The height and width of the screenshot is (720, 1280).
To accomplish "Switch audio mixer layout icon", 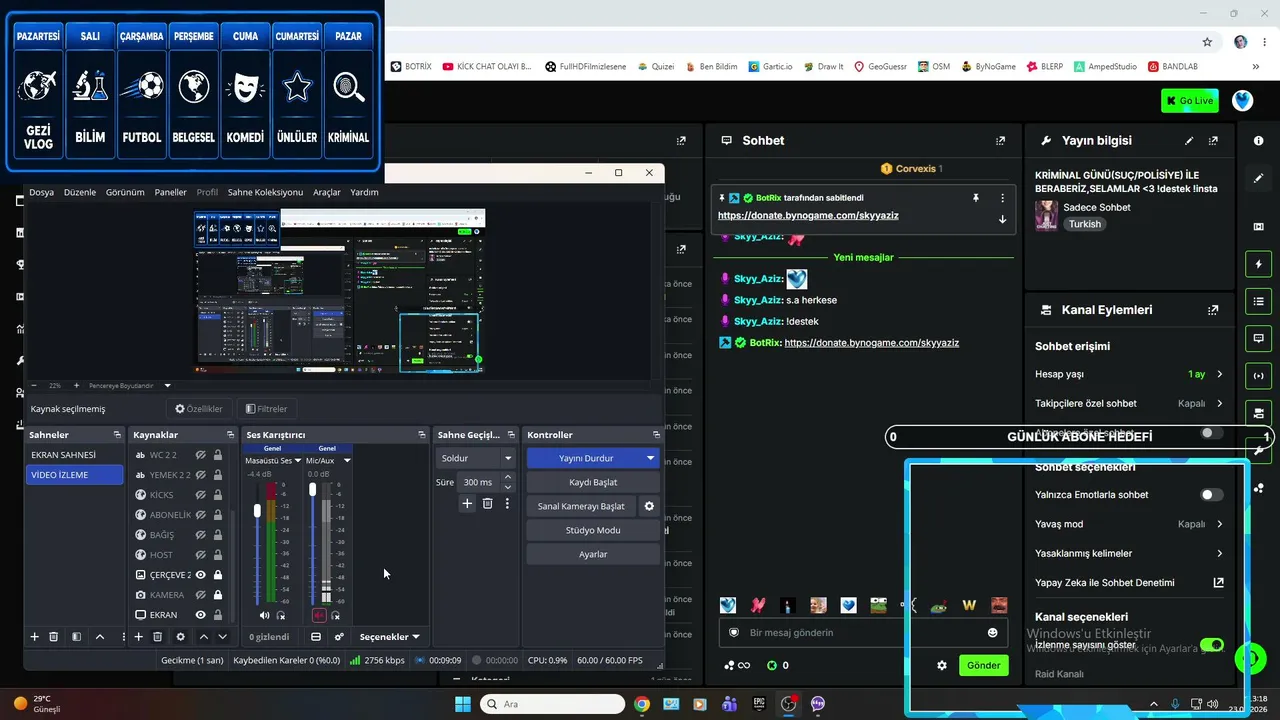I will pos(316,637).
